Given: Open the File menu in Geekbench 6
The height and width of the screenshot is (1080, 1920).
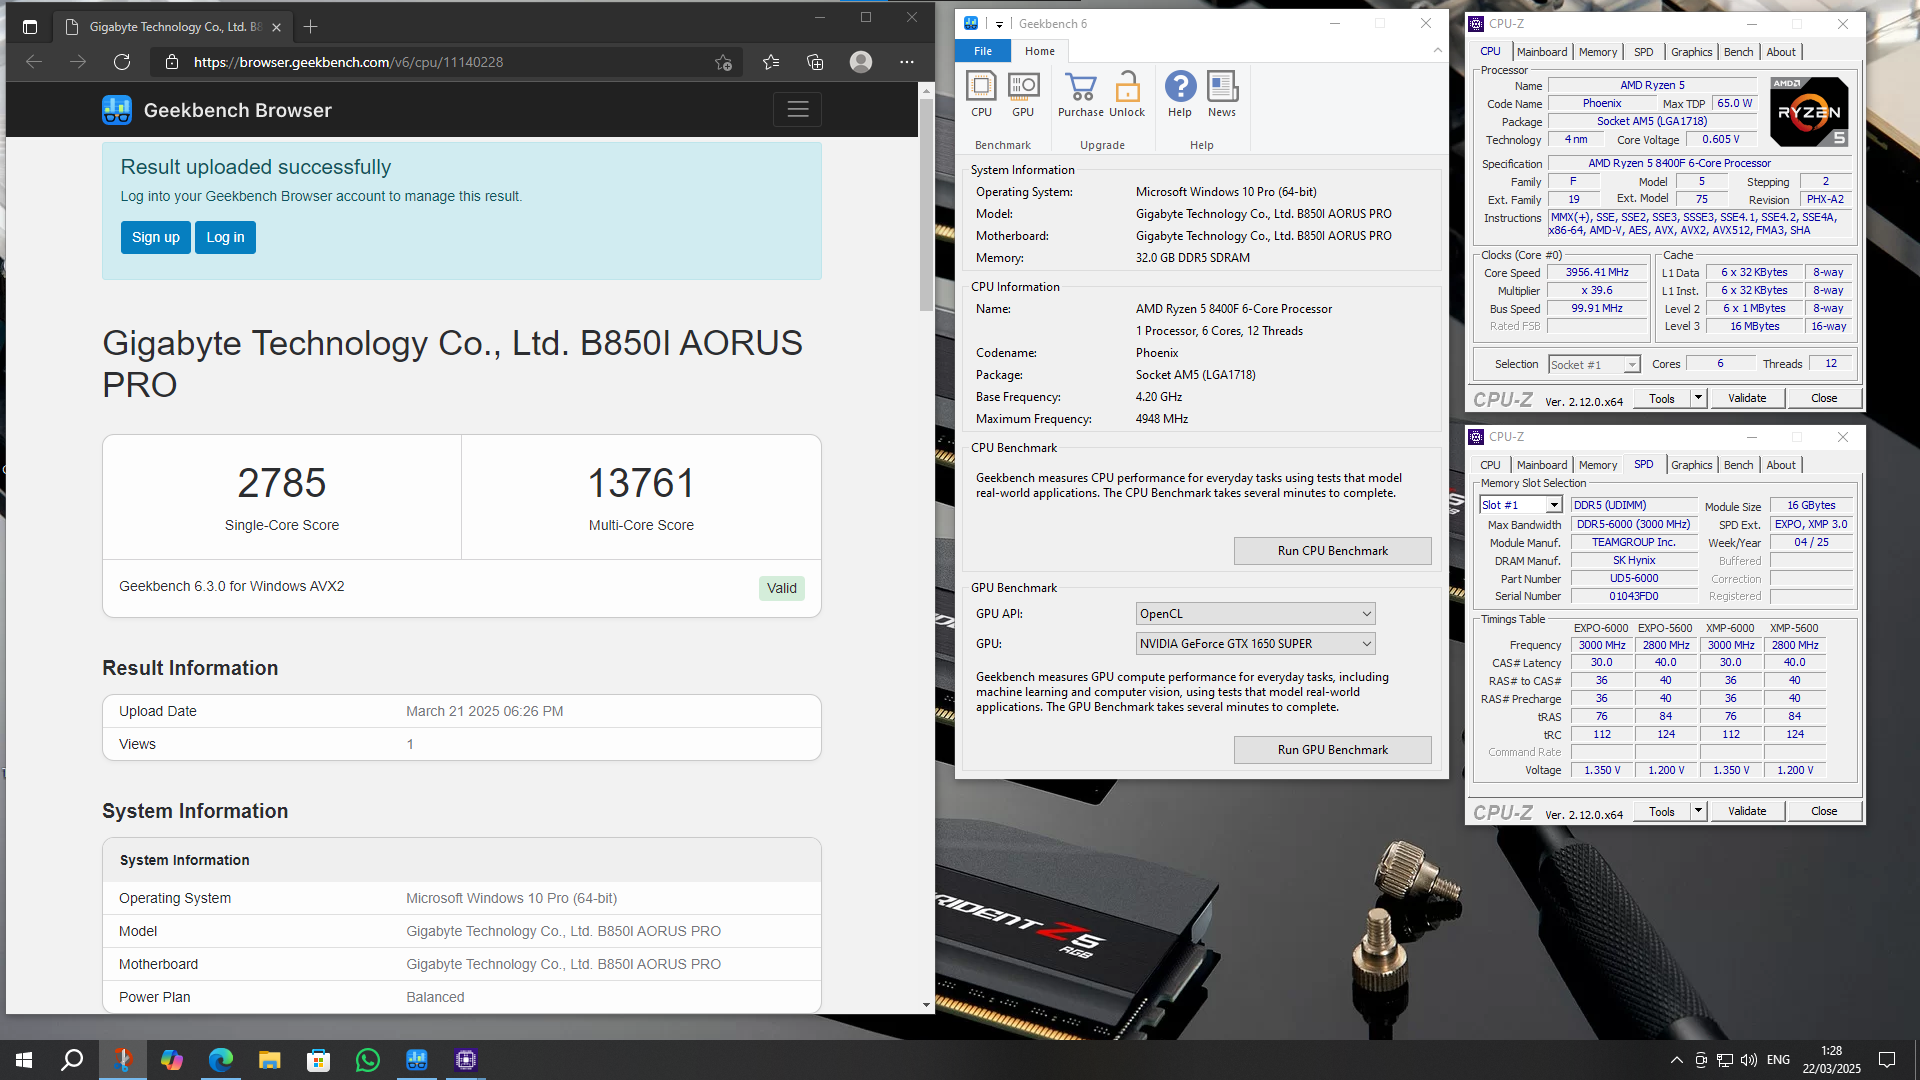Looking at the screenshot, I should (983, 51).
